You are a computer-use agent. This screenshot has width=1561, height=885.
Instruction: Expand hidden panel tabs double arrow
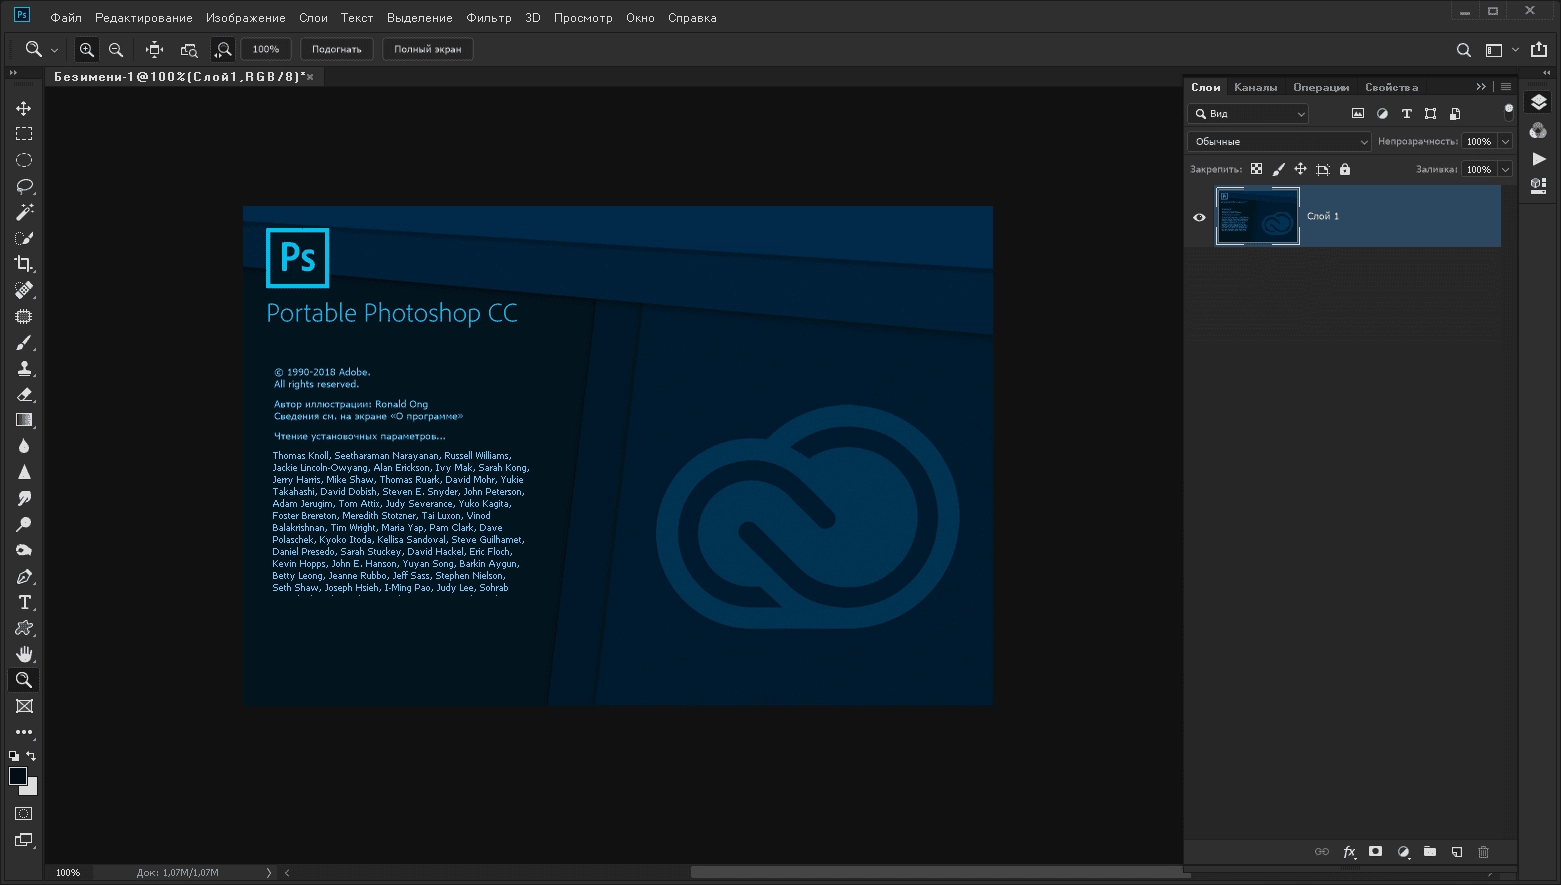[1482, 87]
